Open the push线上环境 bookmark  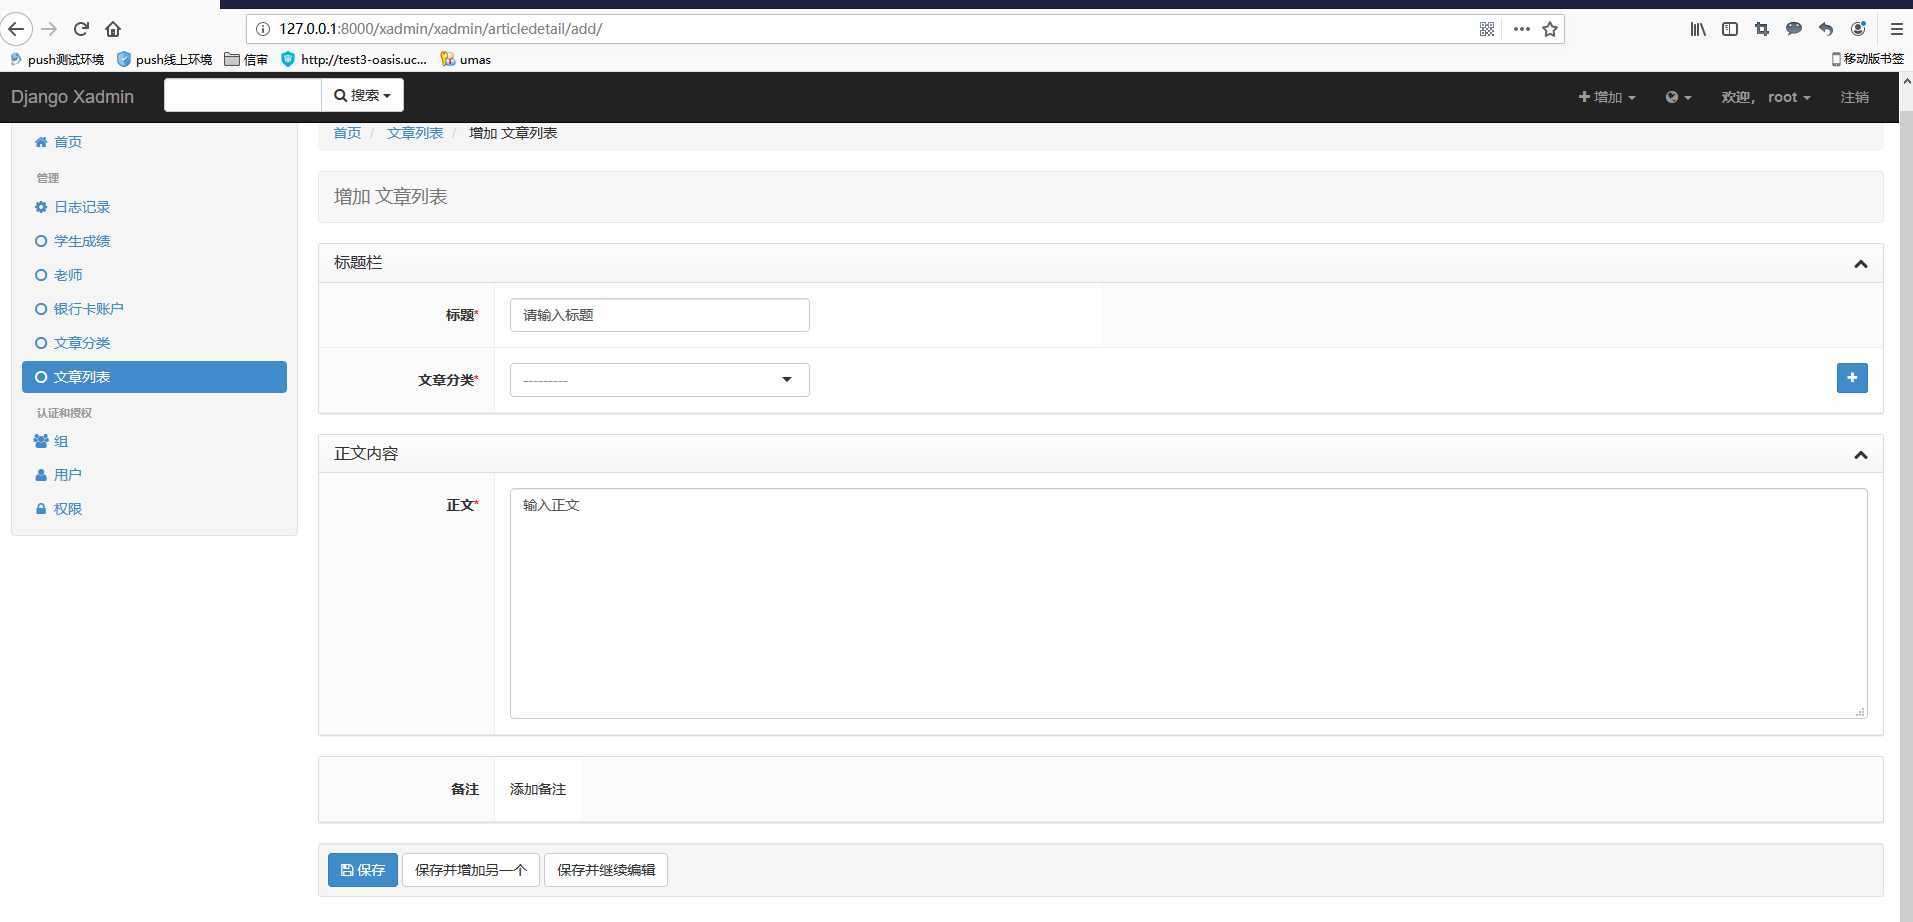coord(165,59)
